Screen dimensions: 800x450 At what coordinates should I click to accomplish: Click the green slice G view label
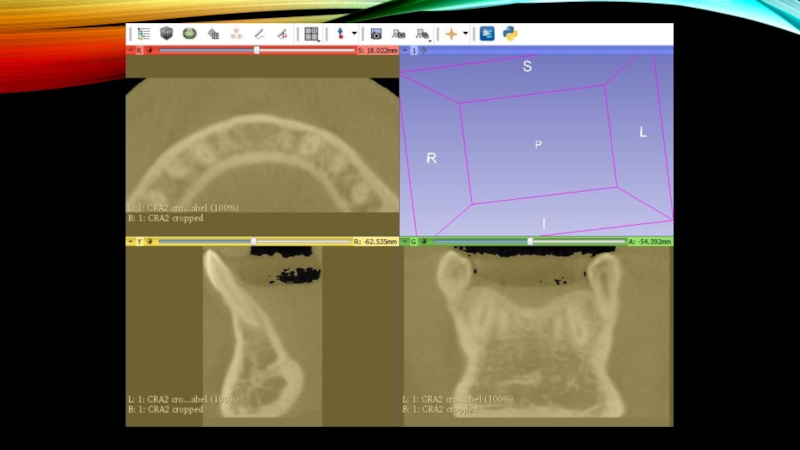click(413, 241)
